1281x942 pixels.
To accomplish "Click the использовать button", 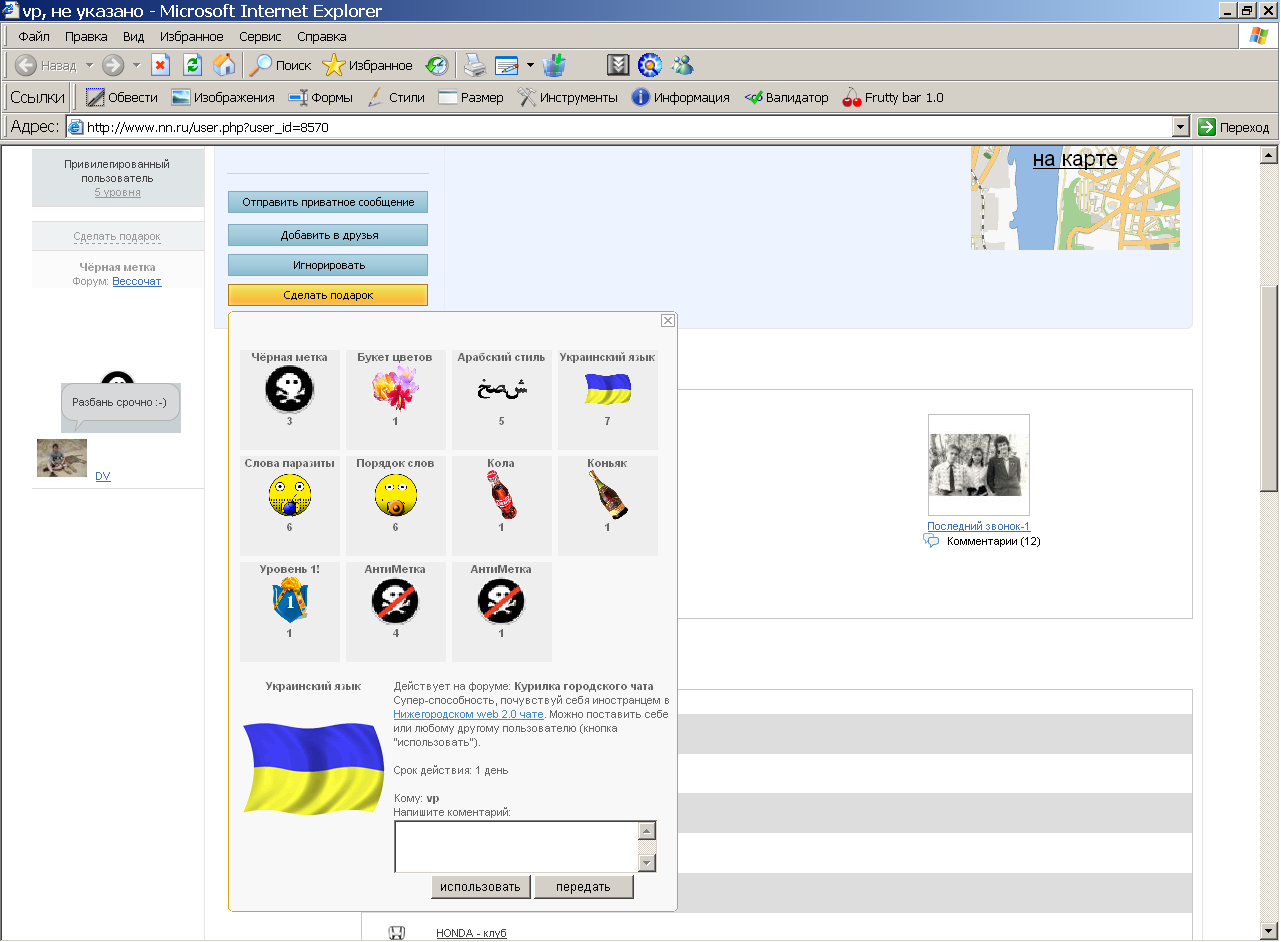I will [480, 887].
